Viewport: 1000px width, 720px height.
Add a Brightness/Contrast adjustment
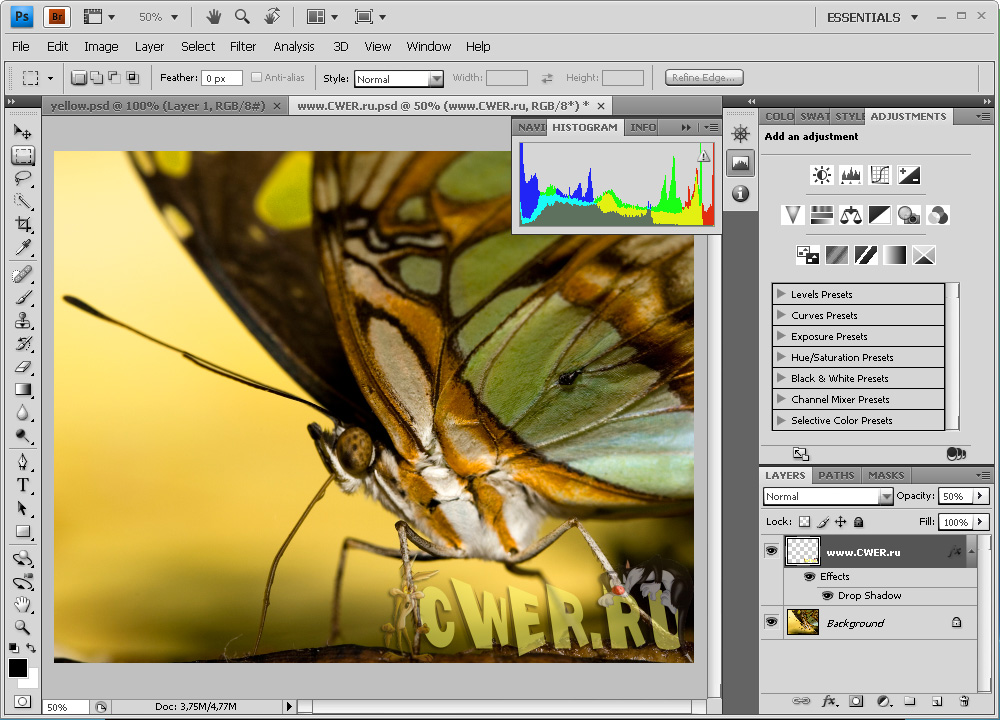822,175
